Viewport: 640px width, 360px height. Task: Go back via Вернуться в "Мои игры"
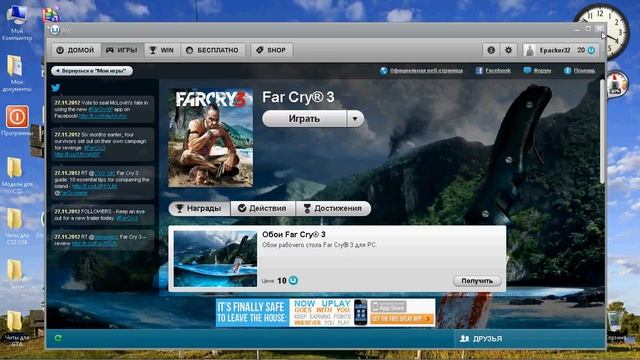point(92,71)
